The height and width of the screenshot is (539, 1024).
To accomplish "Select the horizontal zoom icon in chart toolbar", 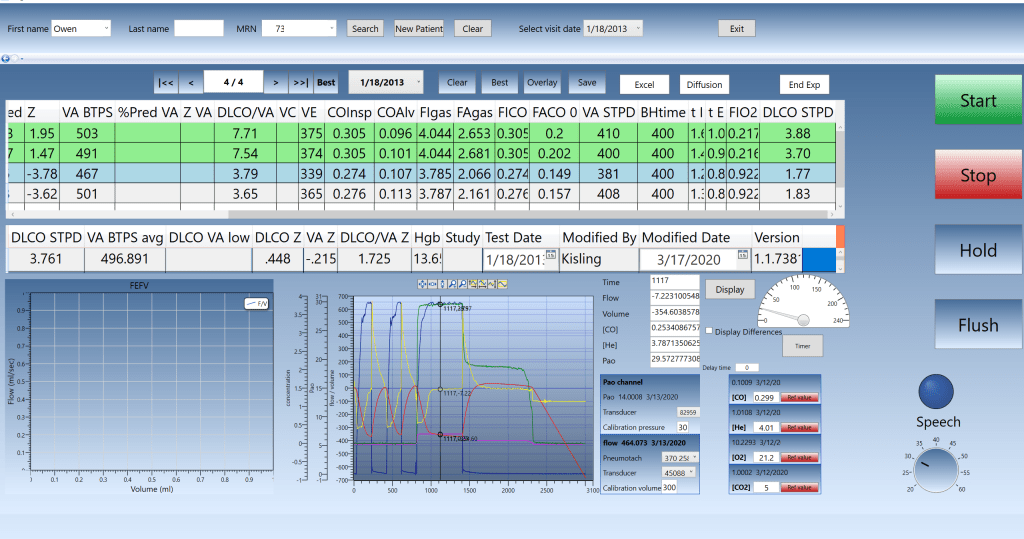I will click(433, 285).
